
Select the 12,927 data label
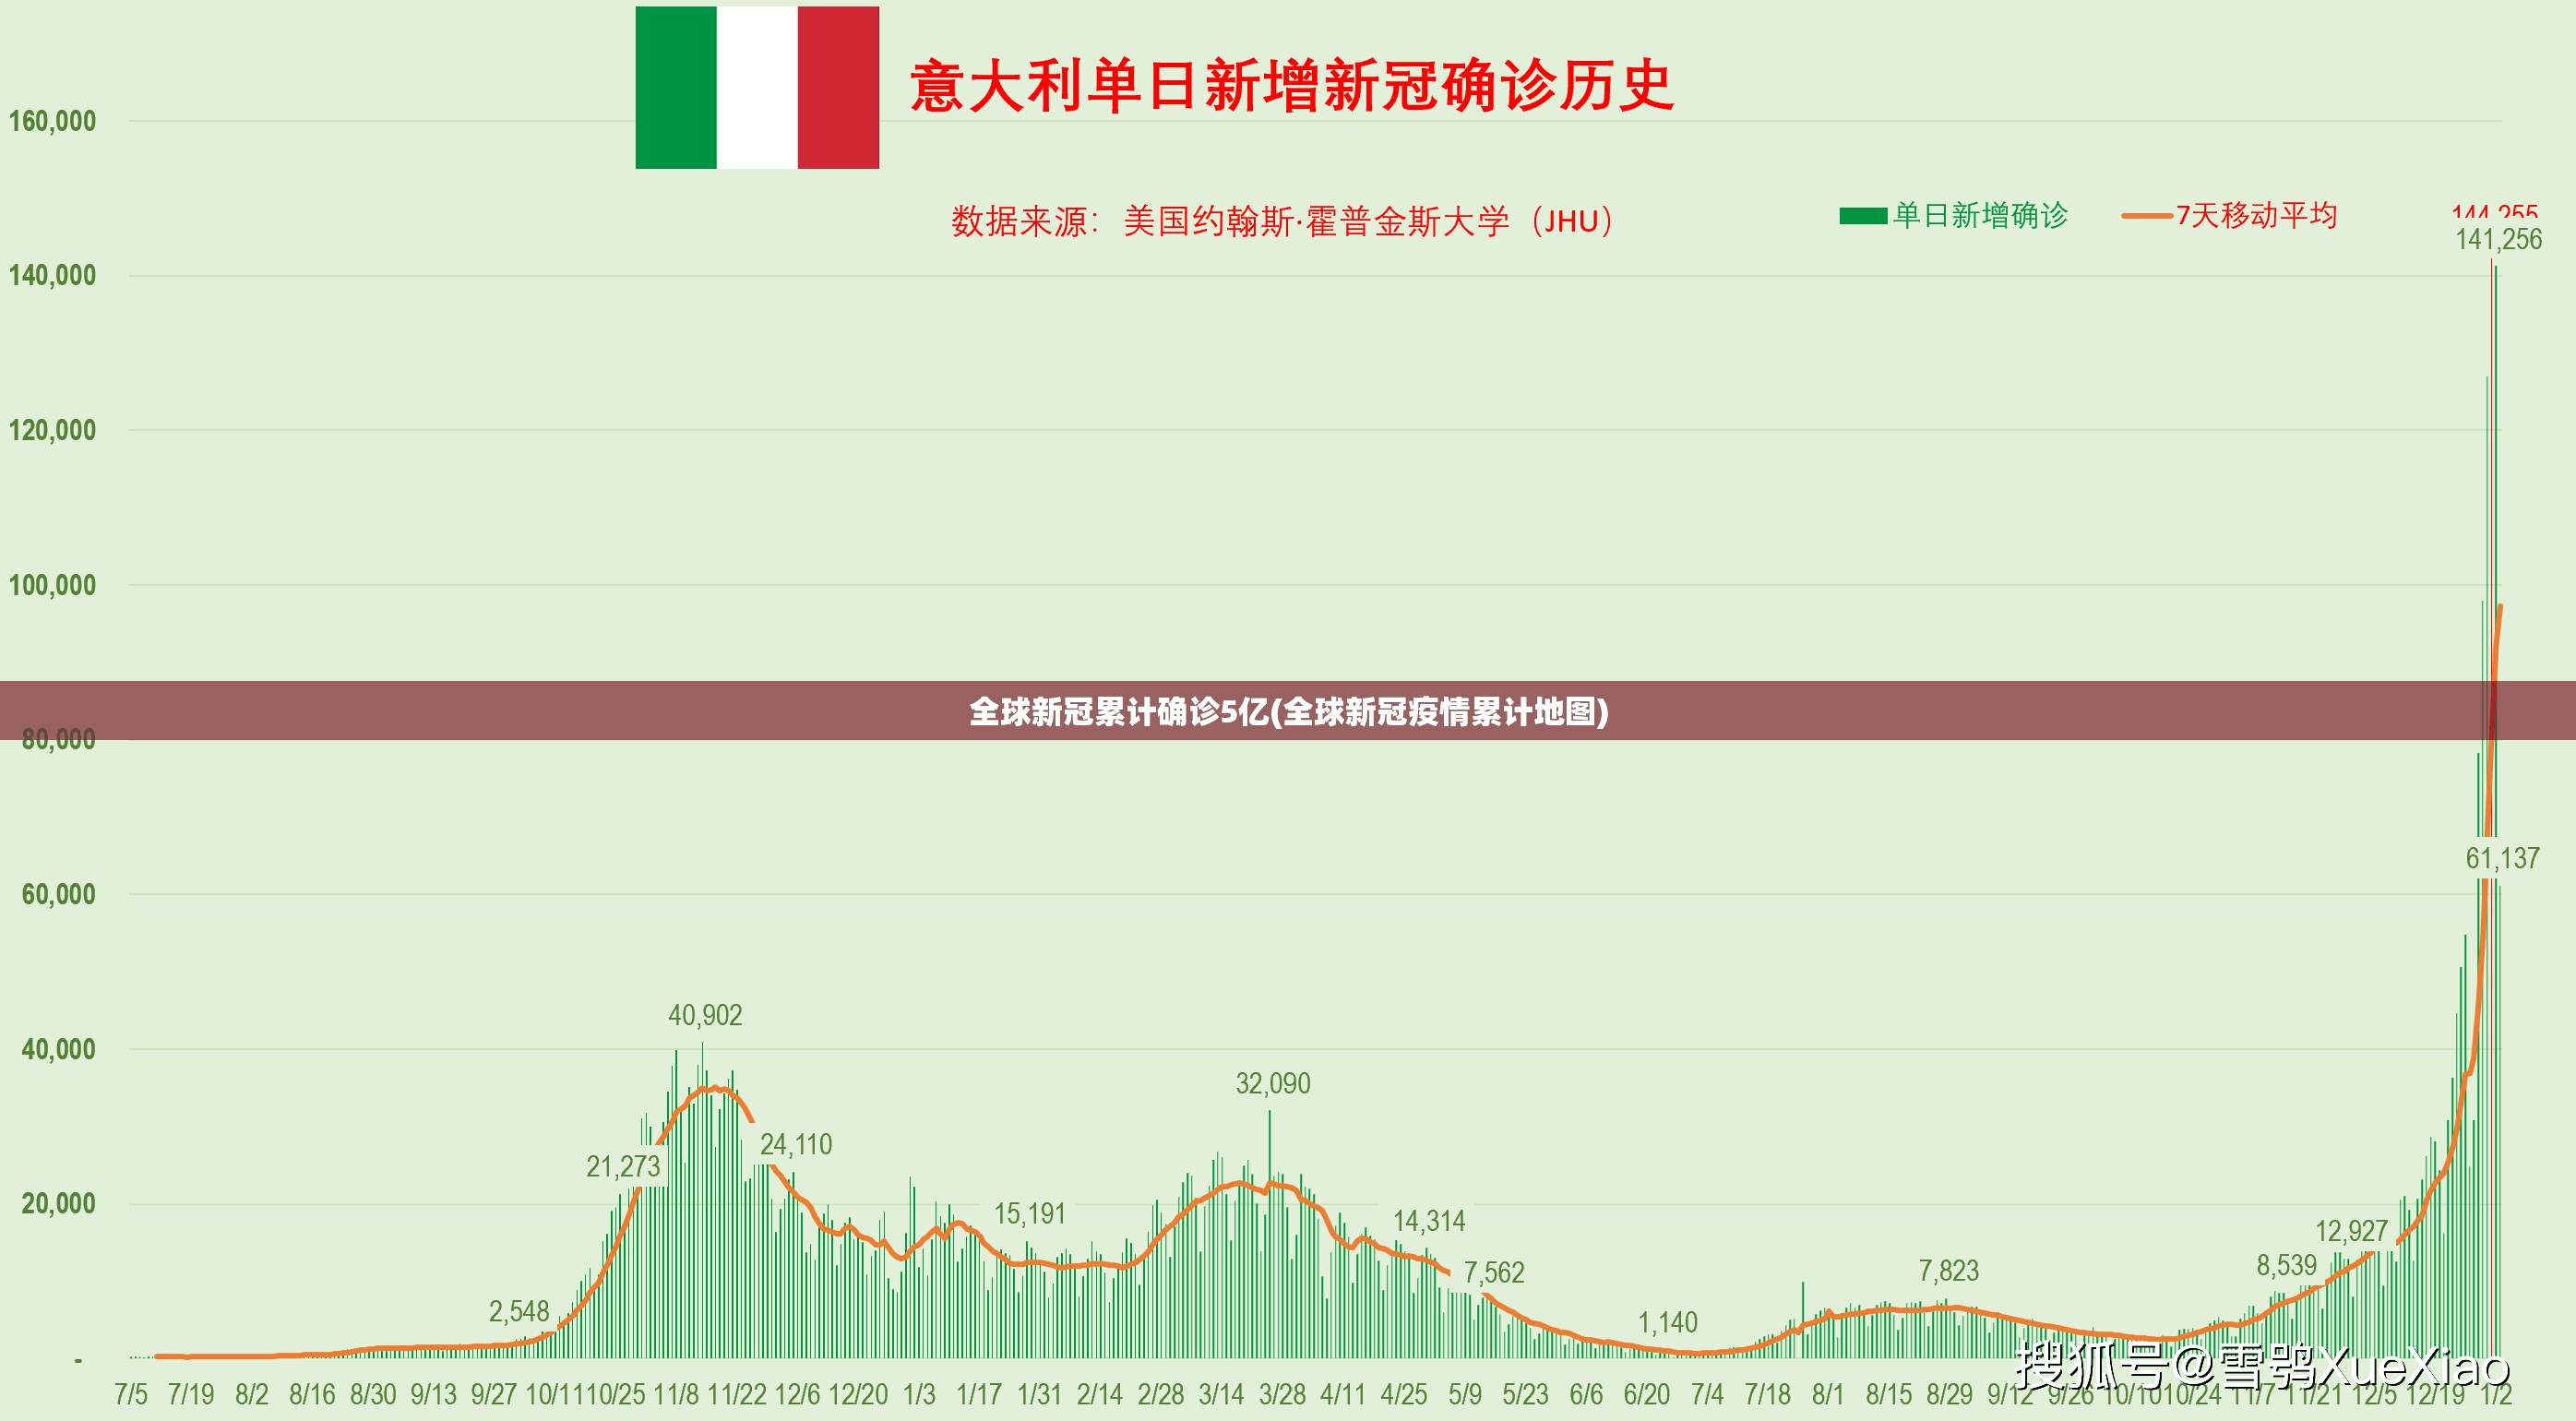pyautogui.click(x=2351, y=1231)
